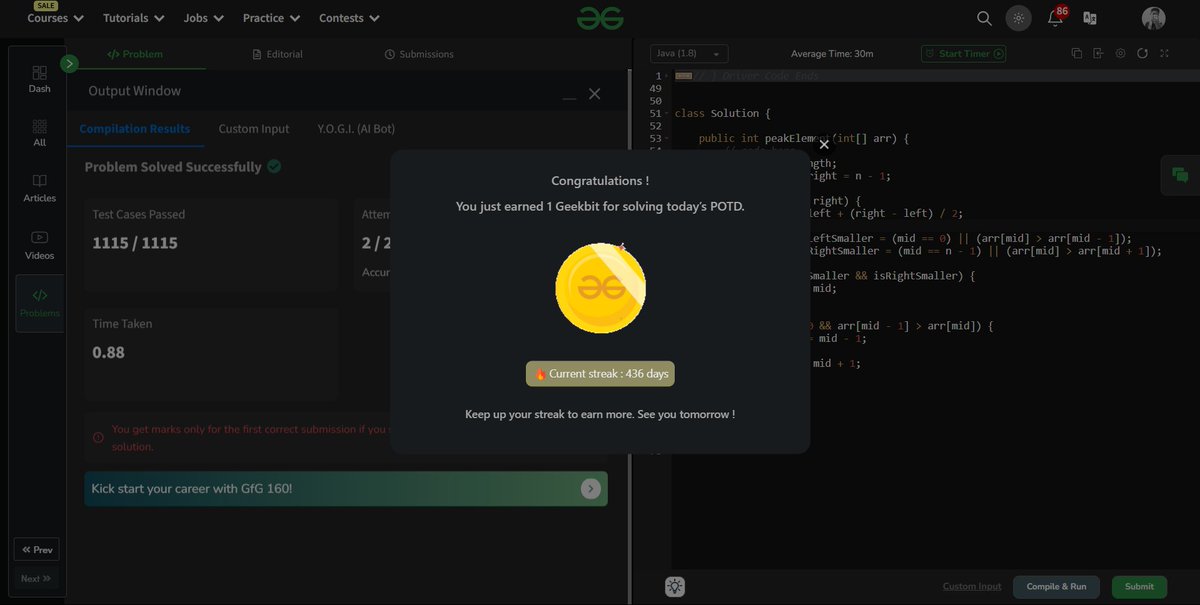The image size is (1200, 605).
Task: Open the site search magnifier icon
Action: click(984, 18)
